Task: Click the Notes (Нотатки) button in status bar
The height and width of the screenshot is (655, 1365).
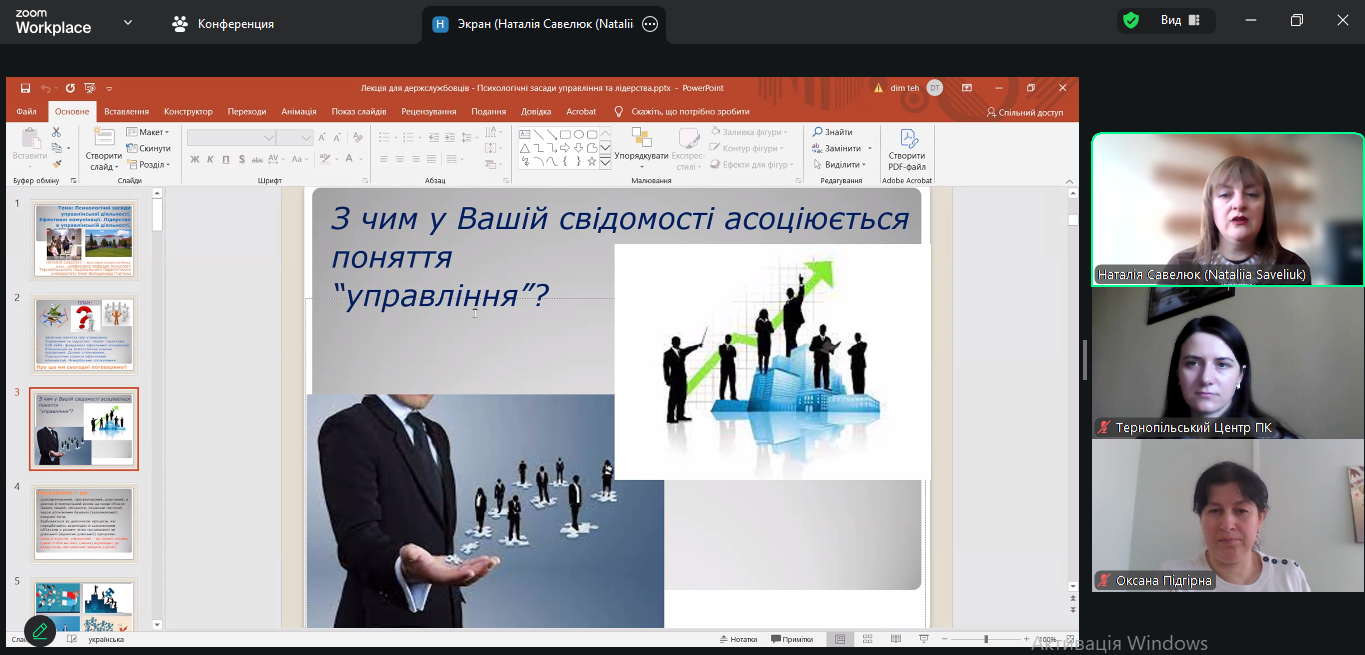Action: tap(738, 639)
